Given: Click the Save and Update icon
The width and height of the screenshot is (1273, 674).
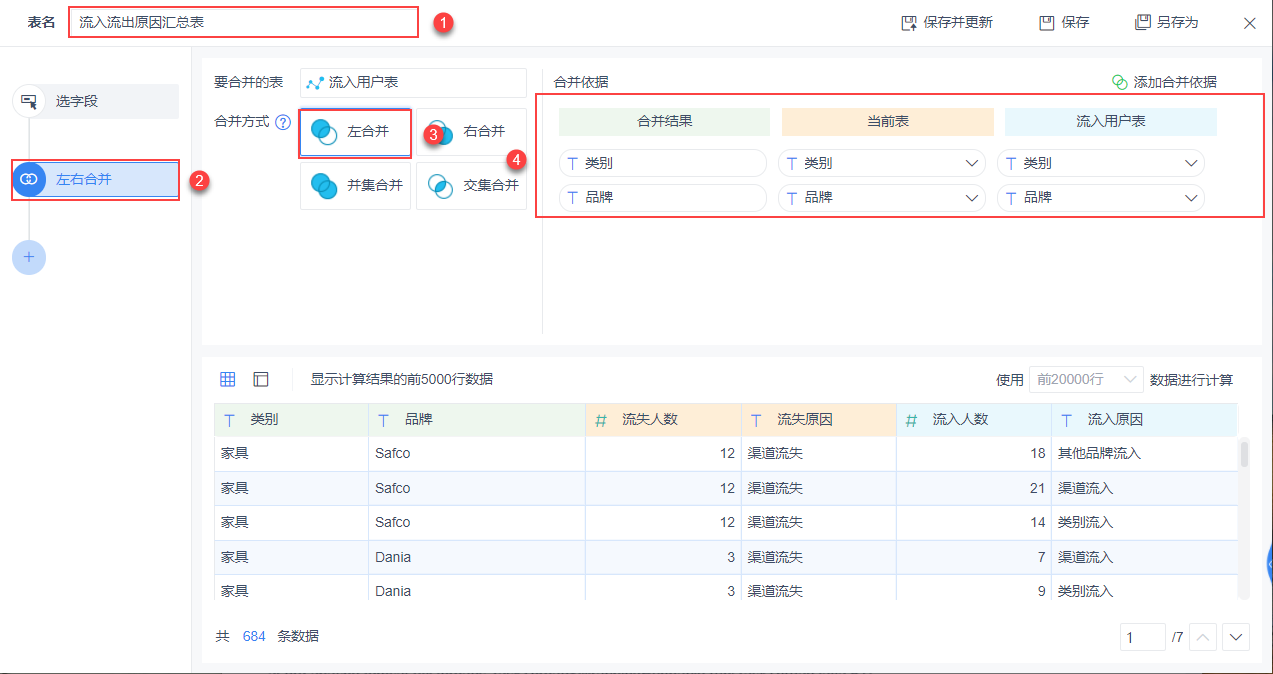Looking at the screenshot, I should [x=909, y=22].
